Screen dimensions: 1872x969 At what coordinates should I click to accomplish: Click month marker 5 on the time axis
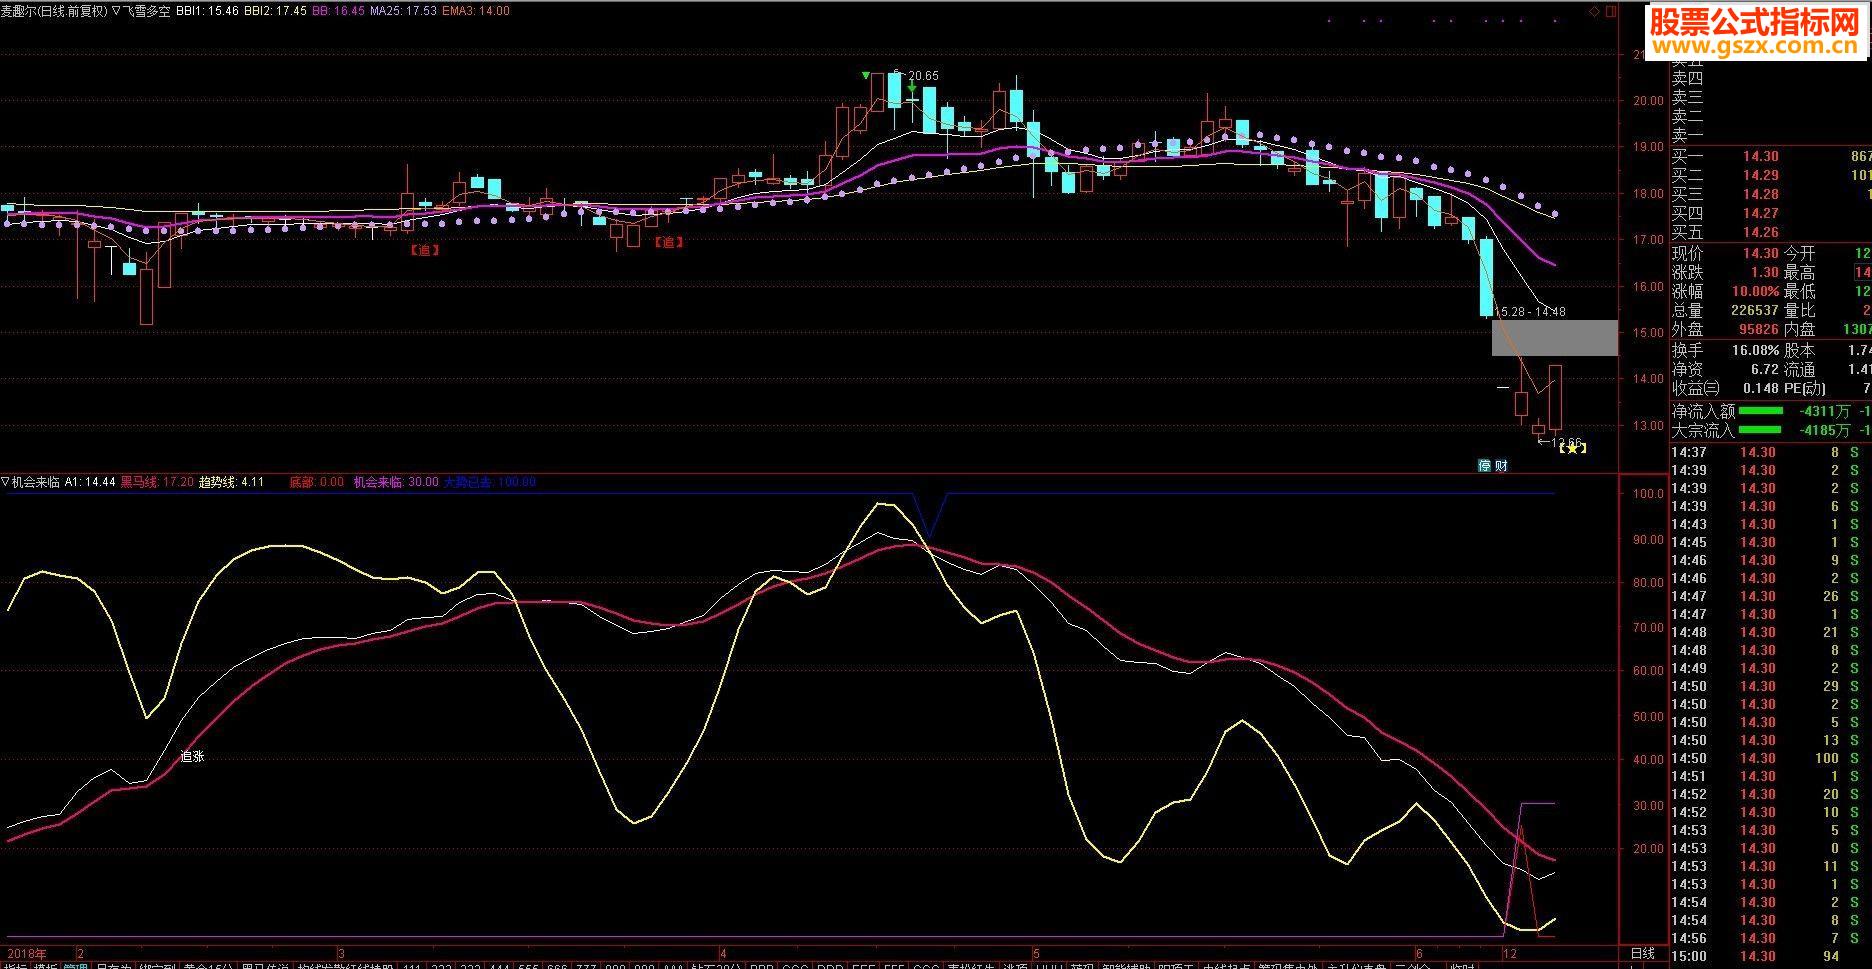[x=1037, y=954]
